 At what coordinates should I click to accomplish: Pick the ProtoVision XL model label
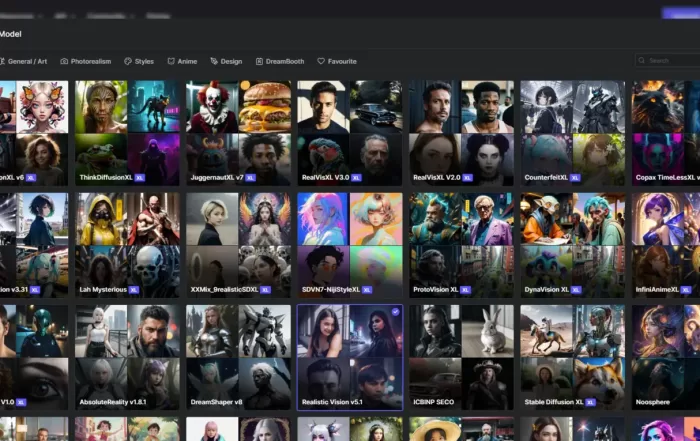436,290
